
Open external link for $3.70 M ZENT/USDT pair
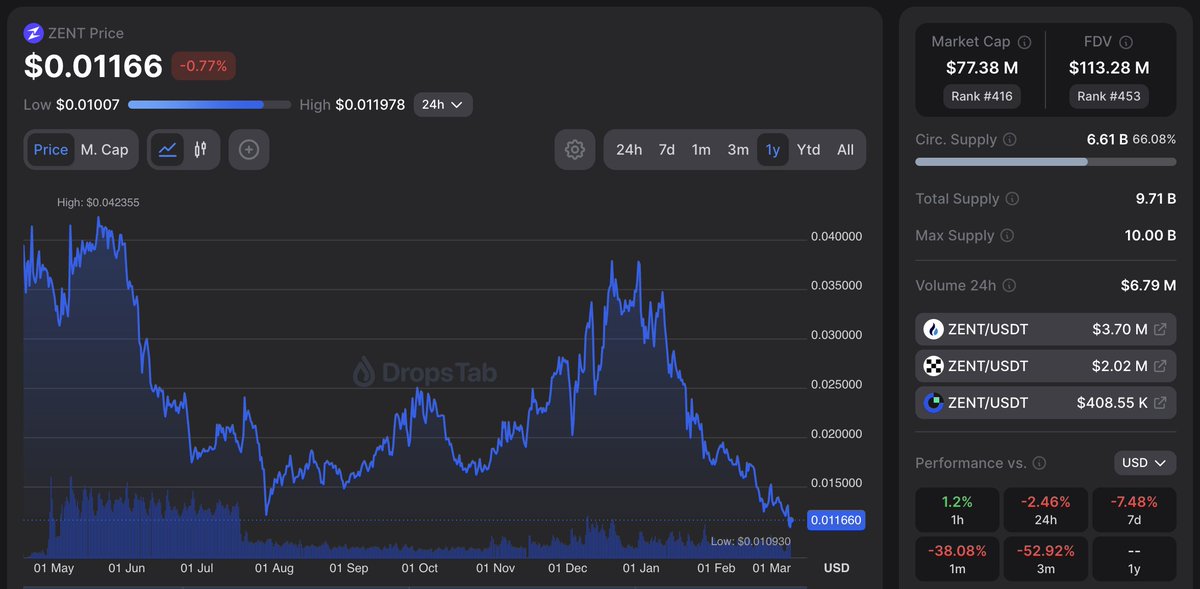click(1160, 329)
